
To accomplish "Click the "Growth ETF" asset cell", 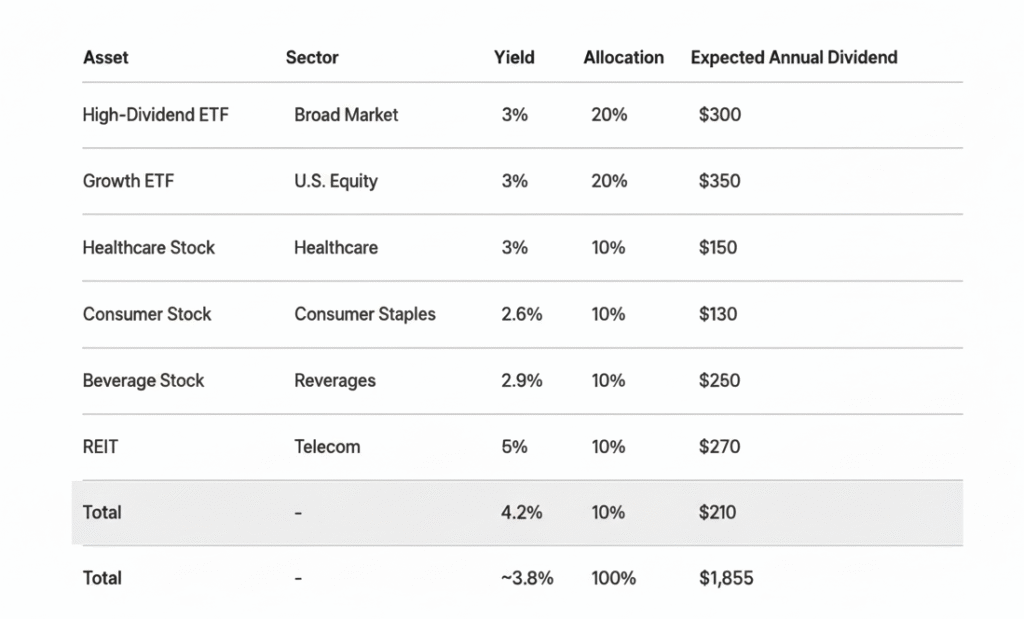I will coord(128,181).
